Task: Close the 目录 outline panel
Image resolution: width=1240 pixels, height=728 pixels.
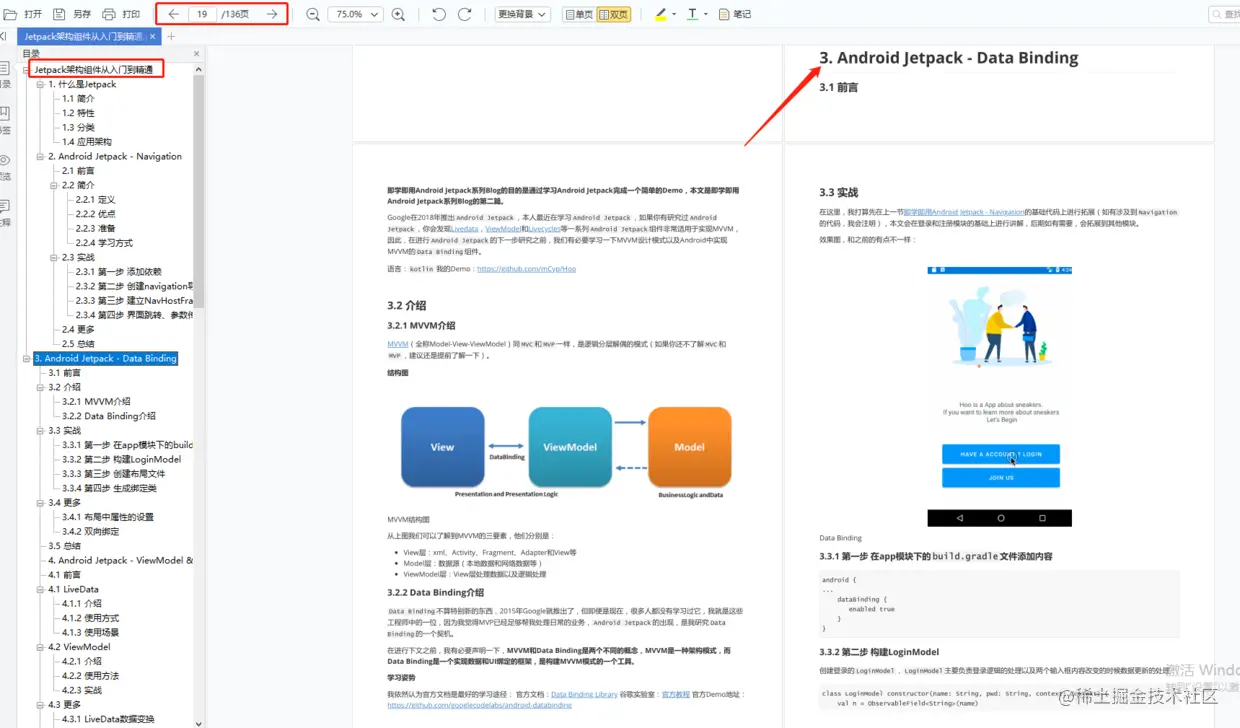Action: pyautogui.click(x=196, y=54)
